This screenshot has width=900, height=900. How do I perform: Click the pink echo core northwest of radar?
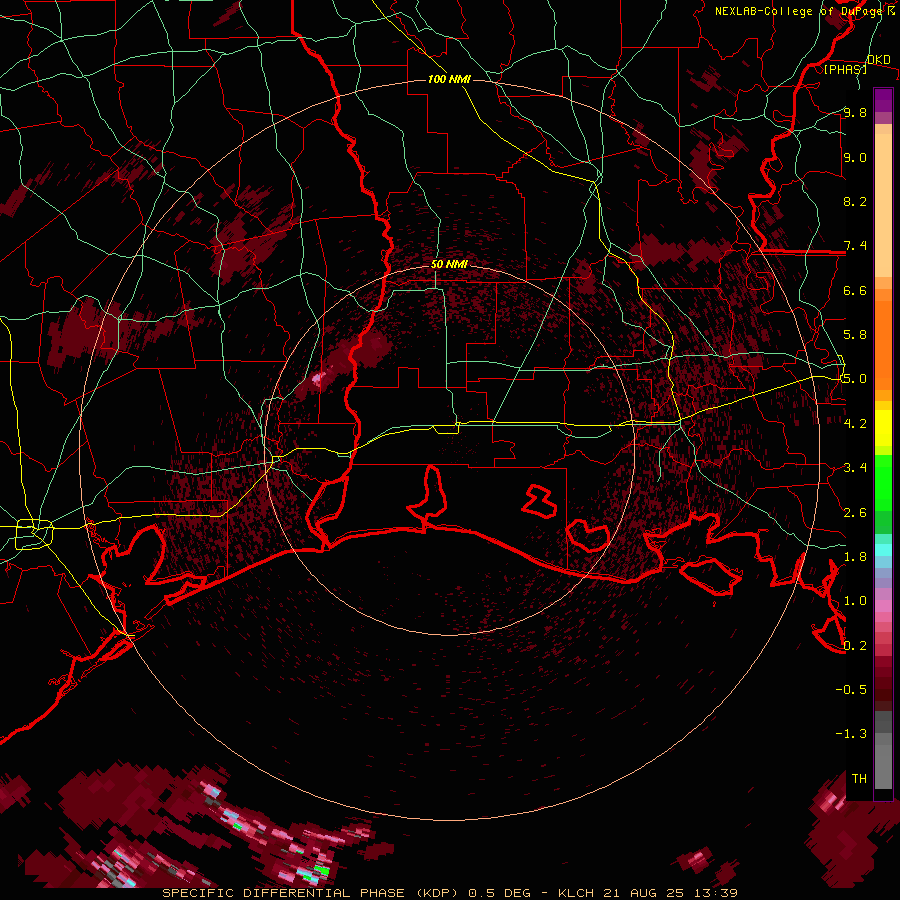[x=317, y=378]
